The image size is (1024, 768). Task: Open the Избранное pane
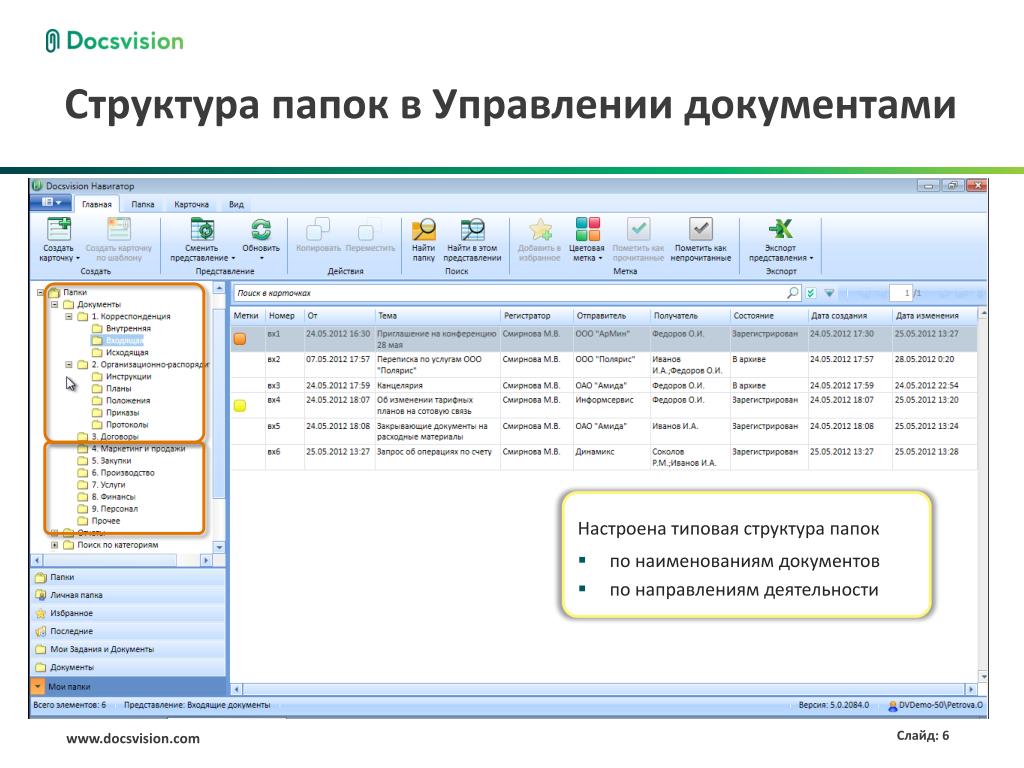(129, 613)
